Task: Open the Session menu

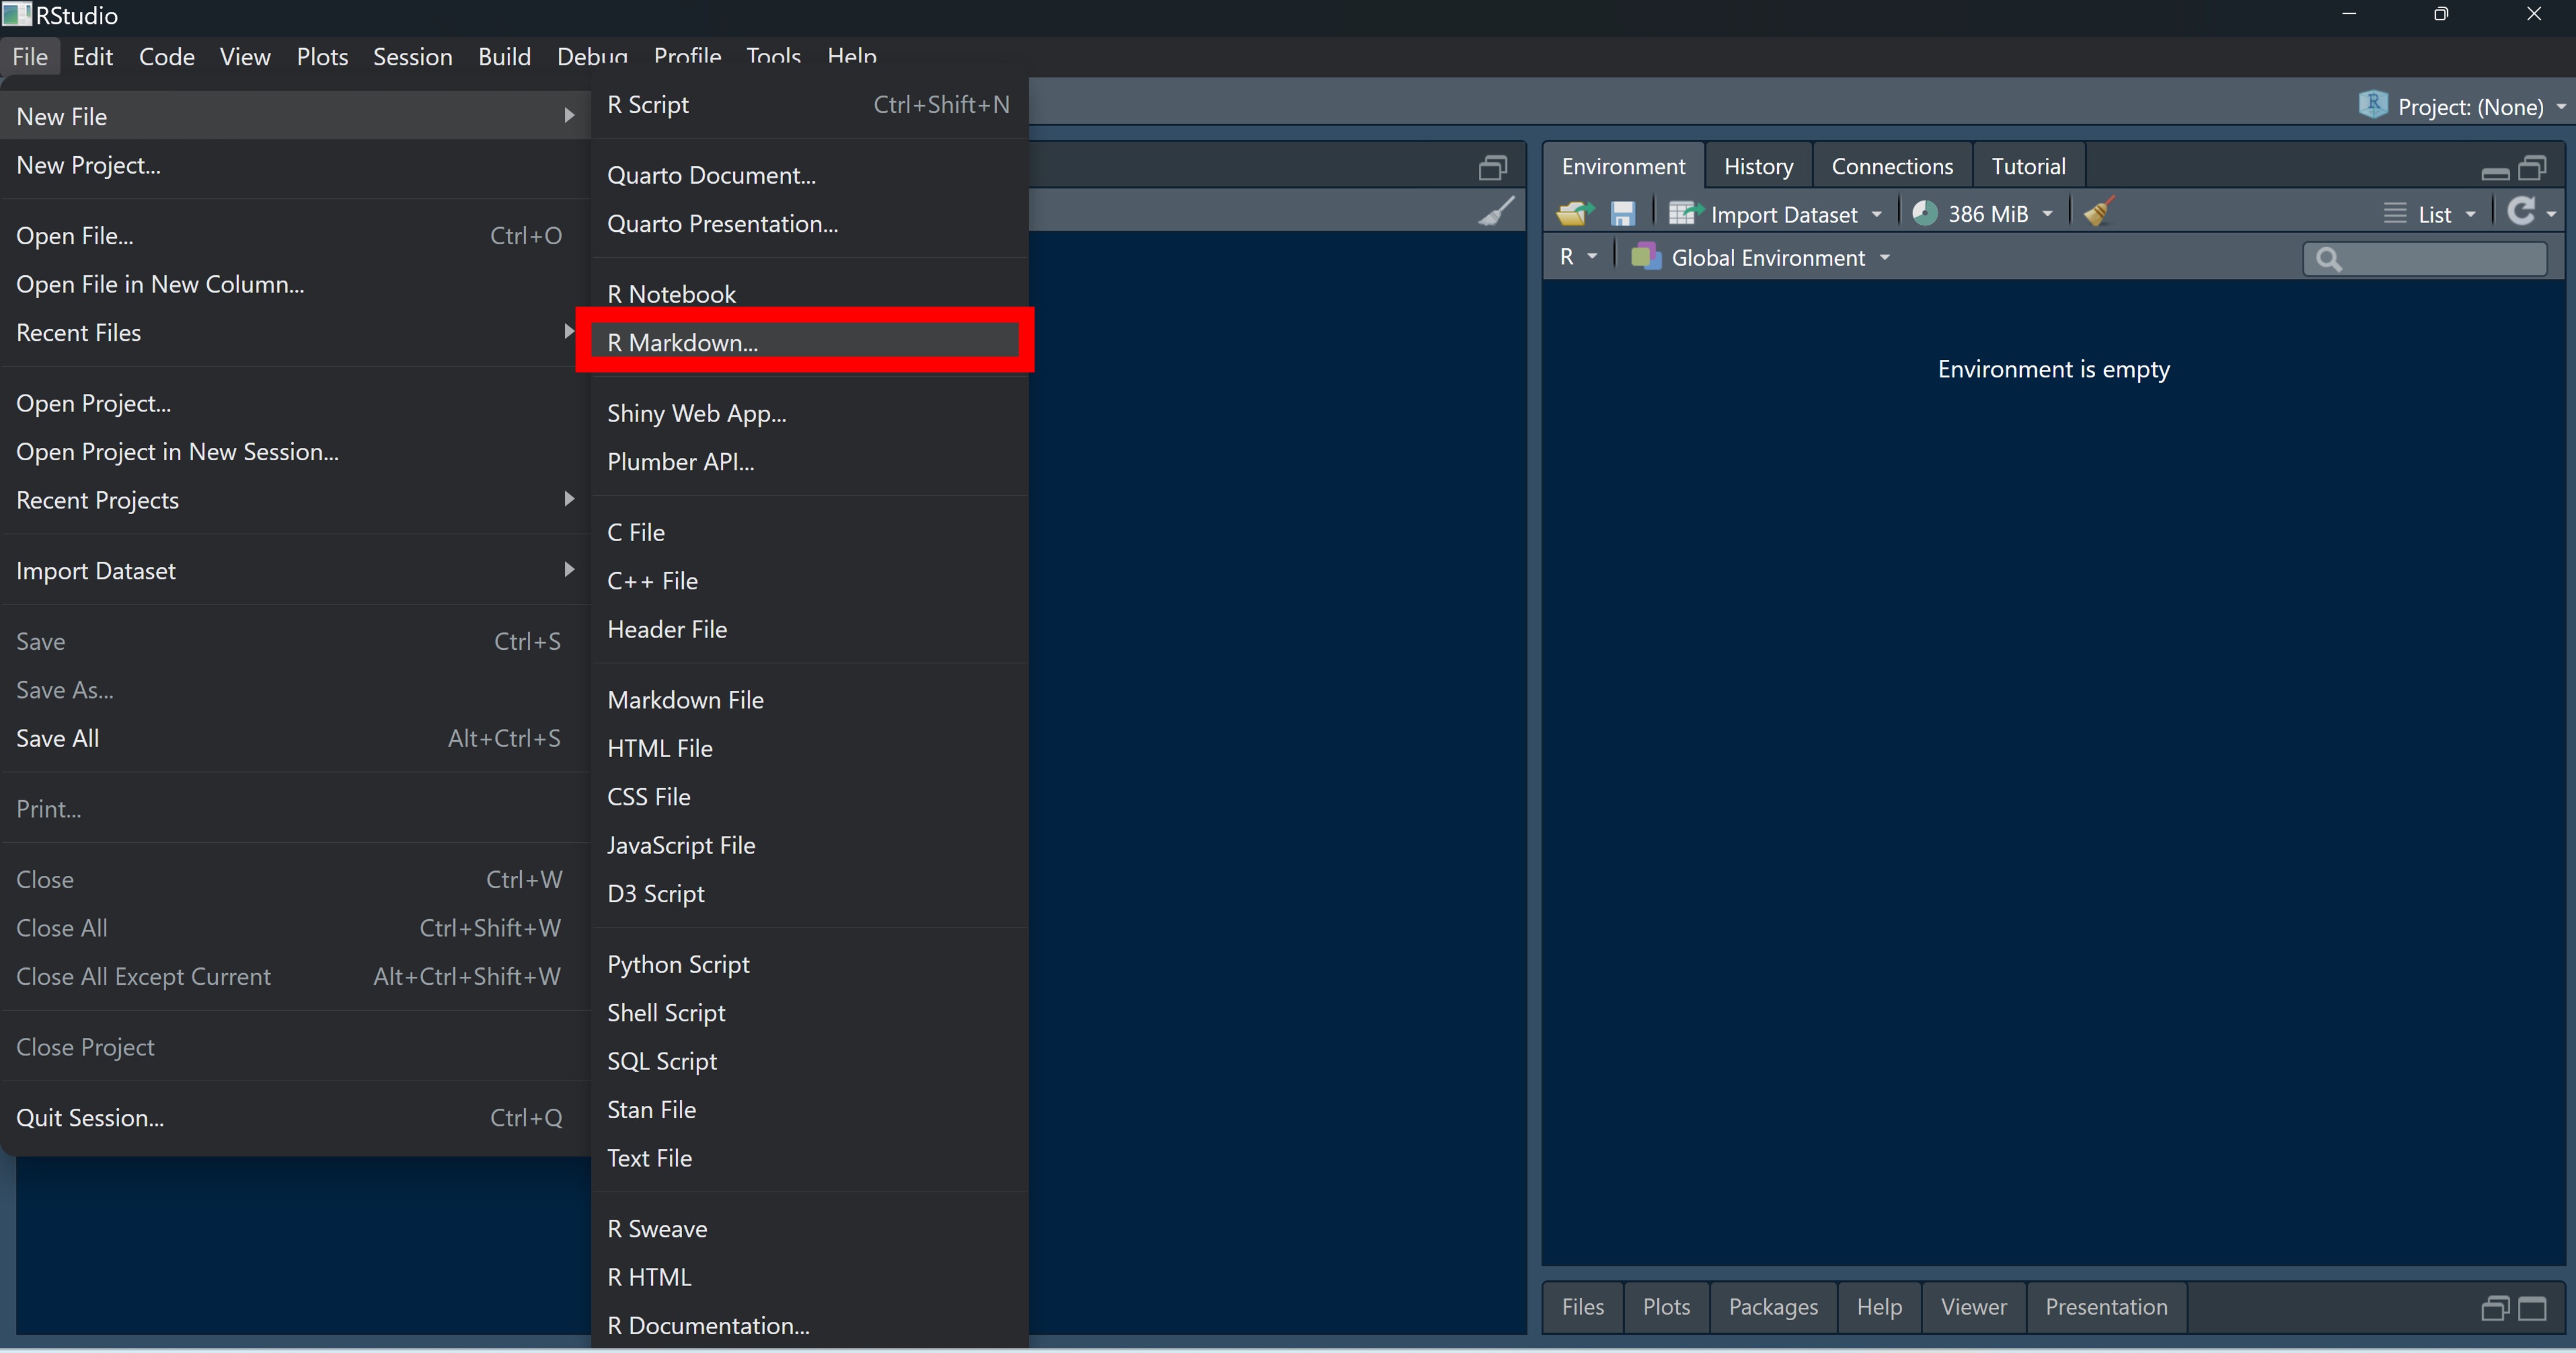Action: [412, 56]
